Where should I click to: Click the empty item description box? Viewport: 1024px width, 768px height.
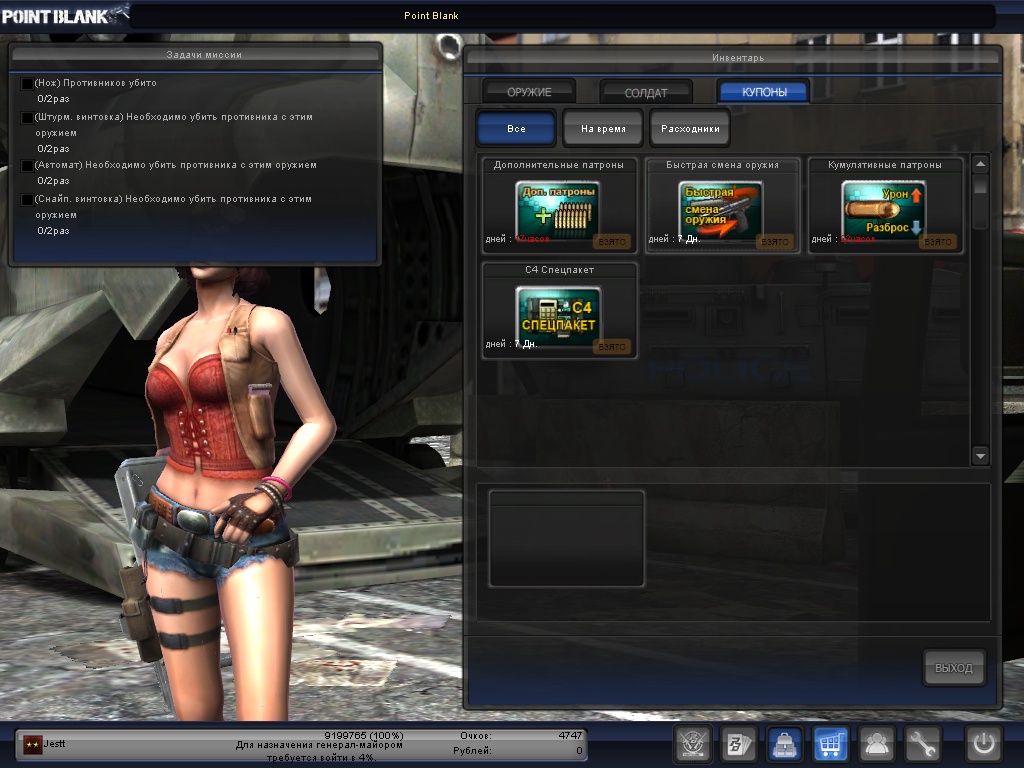[x=567, y=539]
